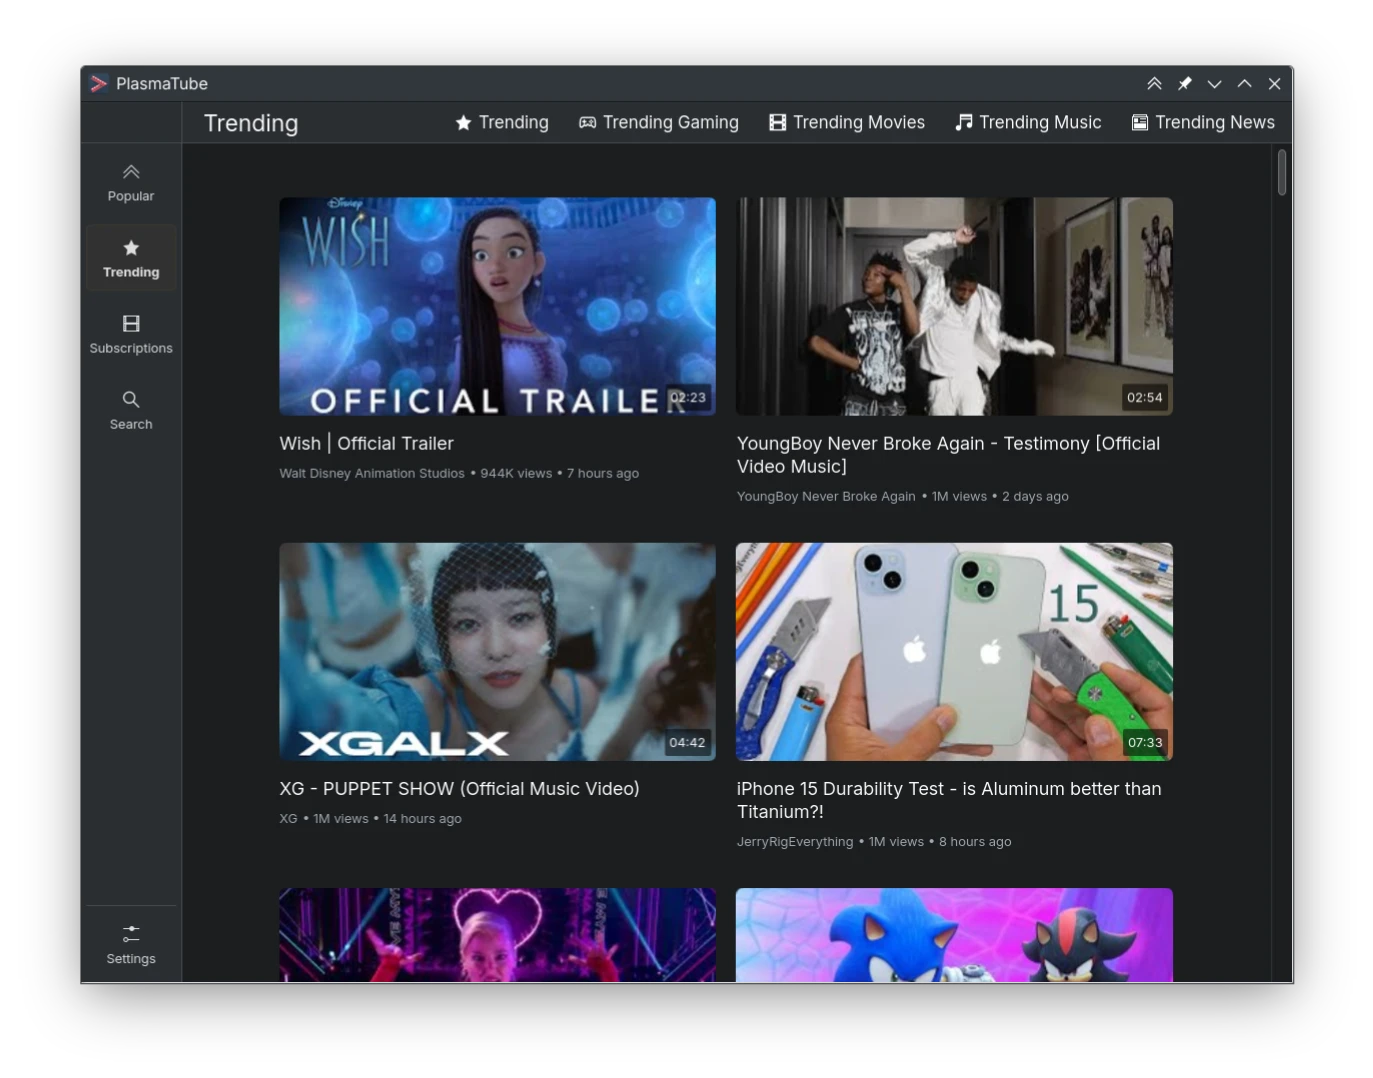
Task: Open the iPhone 15 Durability Test thumbnail
Action: click(x=954, y=652)
